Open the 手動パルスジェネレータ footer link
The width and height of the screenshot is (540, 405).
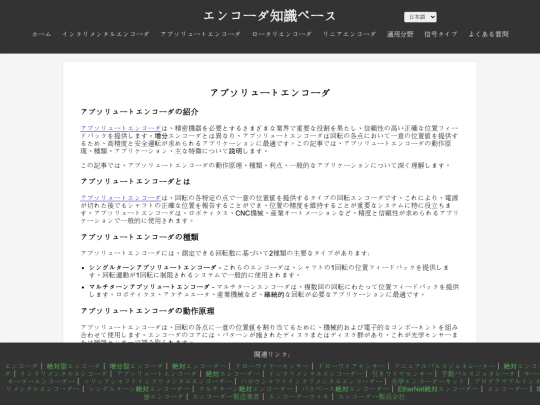tap(478, 374)
